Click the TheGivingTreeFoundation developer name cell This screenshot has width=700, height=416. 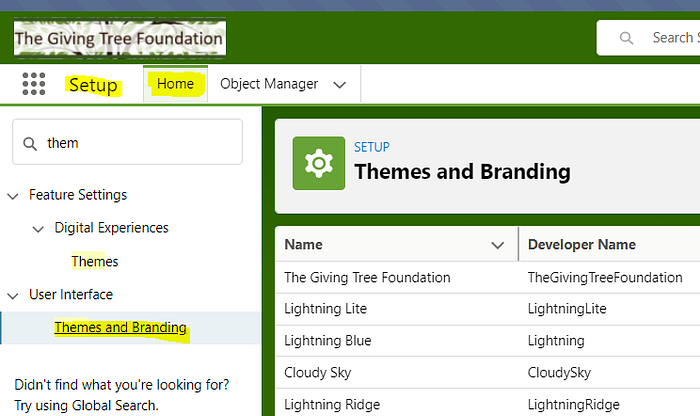tap(605, 278)
